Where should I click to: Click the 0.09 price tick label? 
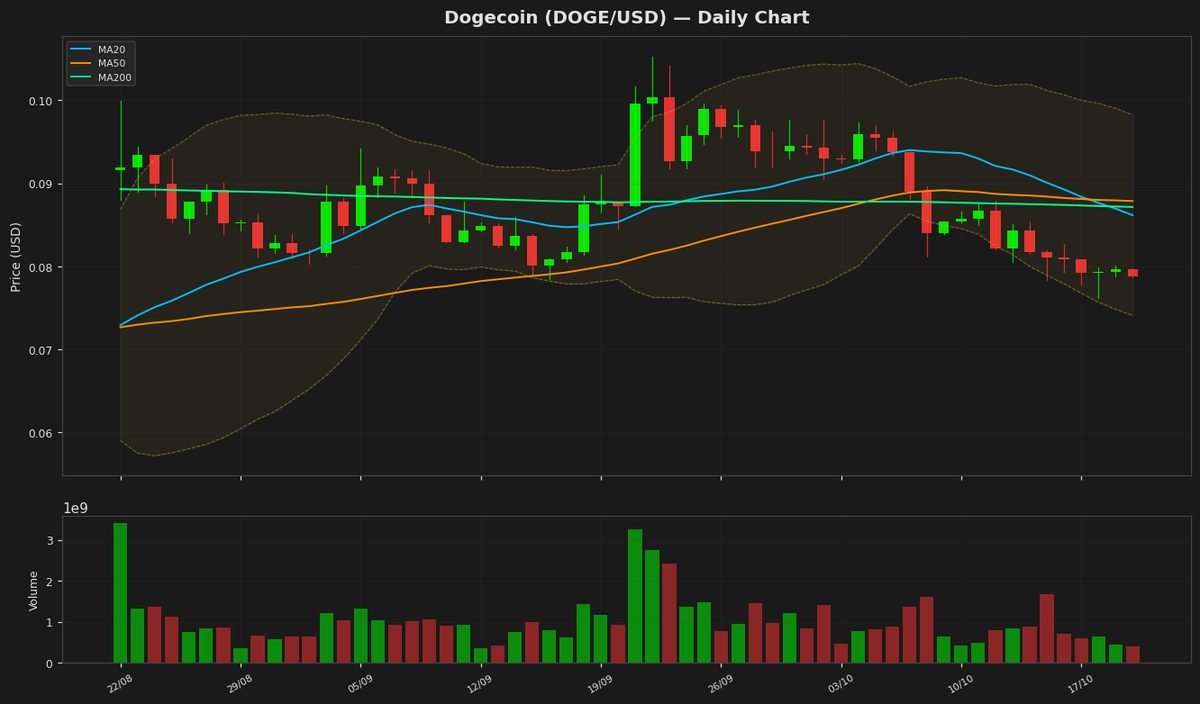pyautogui.click(x=42, y=184)
